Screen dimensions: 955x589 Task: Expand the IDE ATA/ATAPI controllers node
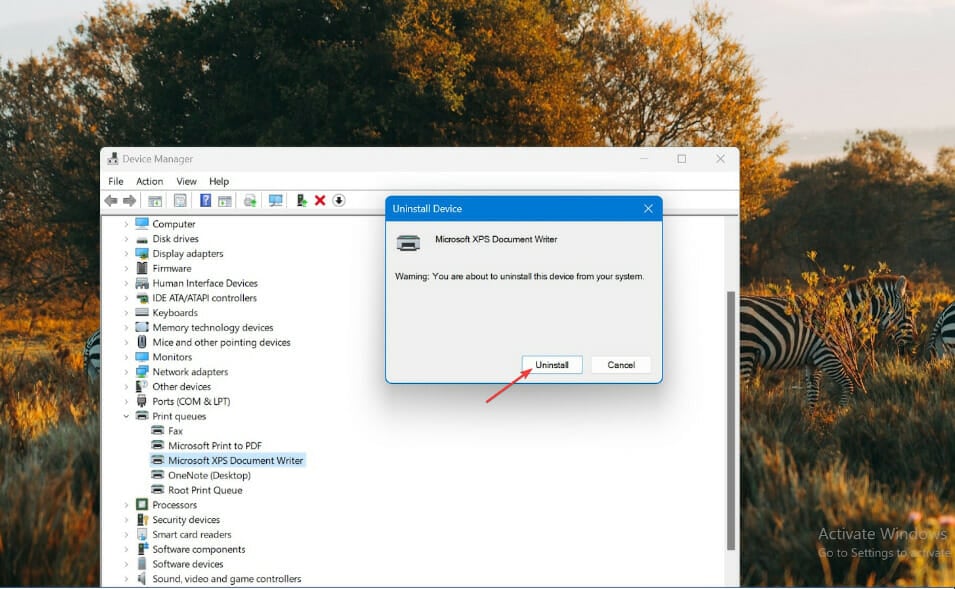(126, 298)
